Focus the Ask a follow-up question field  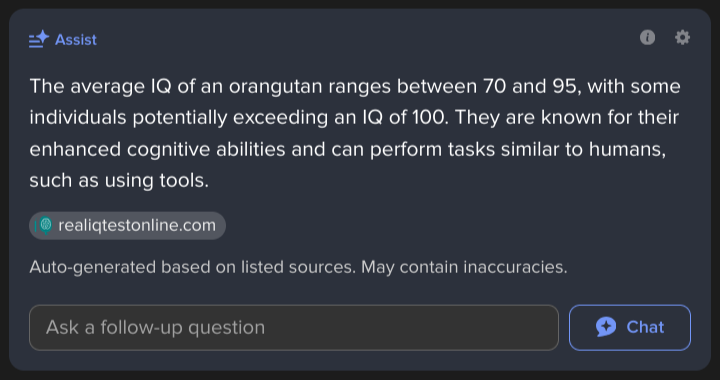coord(294,328)
